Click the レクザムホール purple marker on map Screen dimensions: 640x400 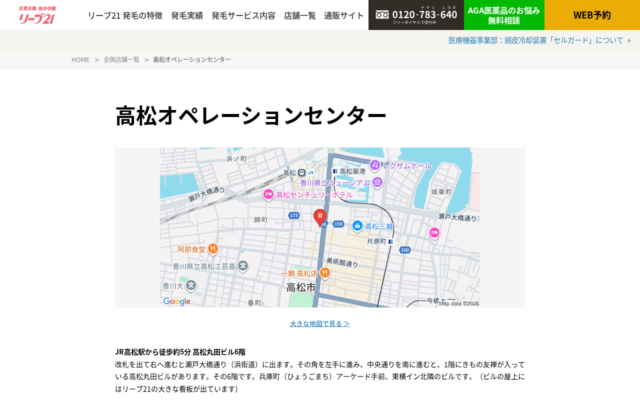point(375,165)
